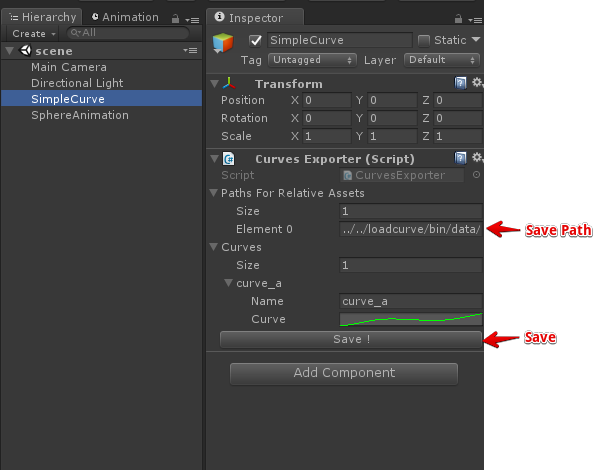Edit the SimpleCurve object name field
Viewport: 599px width, 470px height.
coord(340,40)
